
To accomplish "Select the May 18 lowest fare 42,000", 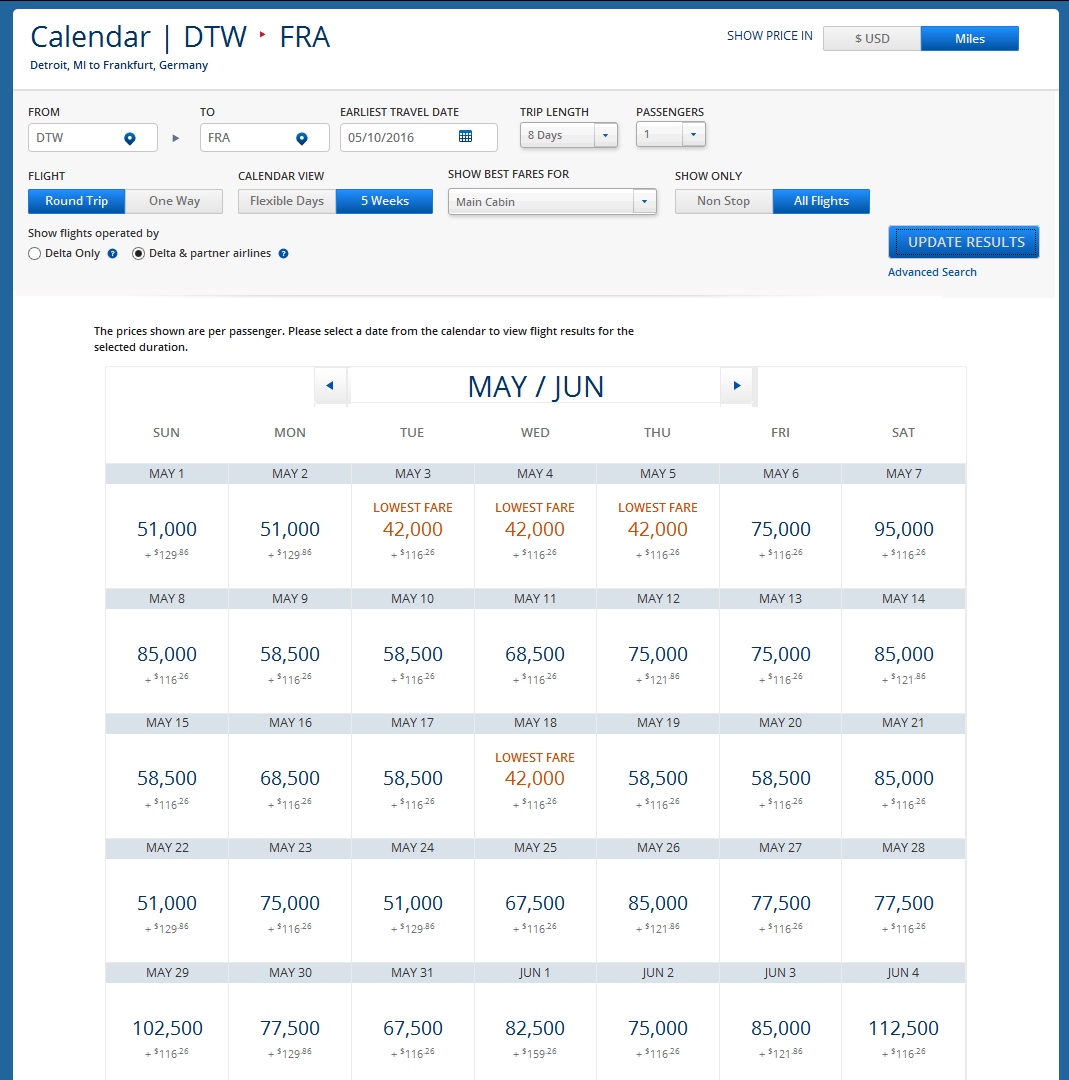I will pos(535,778).
